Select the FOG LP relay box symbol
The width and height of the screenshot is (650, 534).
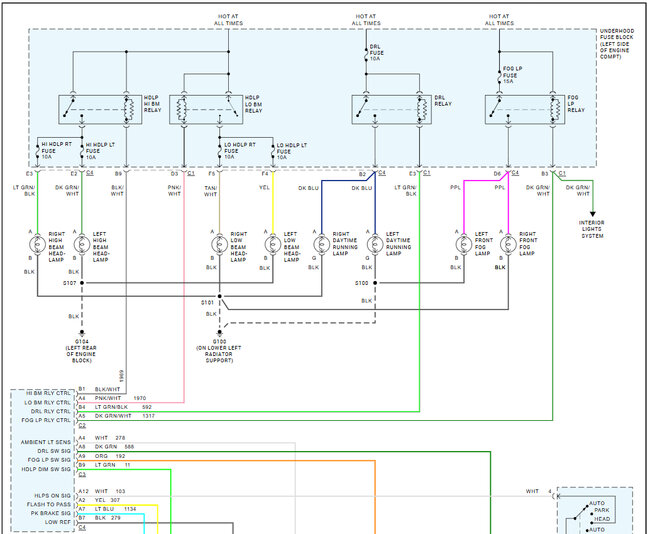point(525,109)
